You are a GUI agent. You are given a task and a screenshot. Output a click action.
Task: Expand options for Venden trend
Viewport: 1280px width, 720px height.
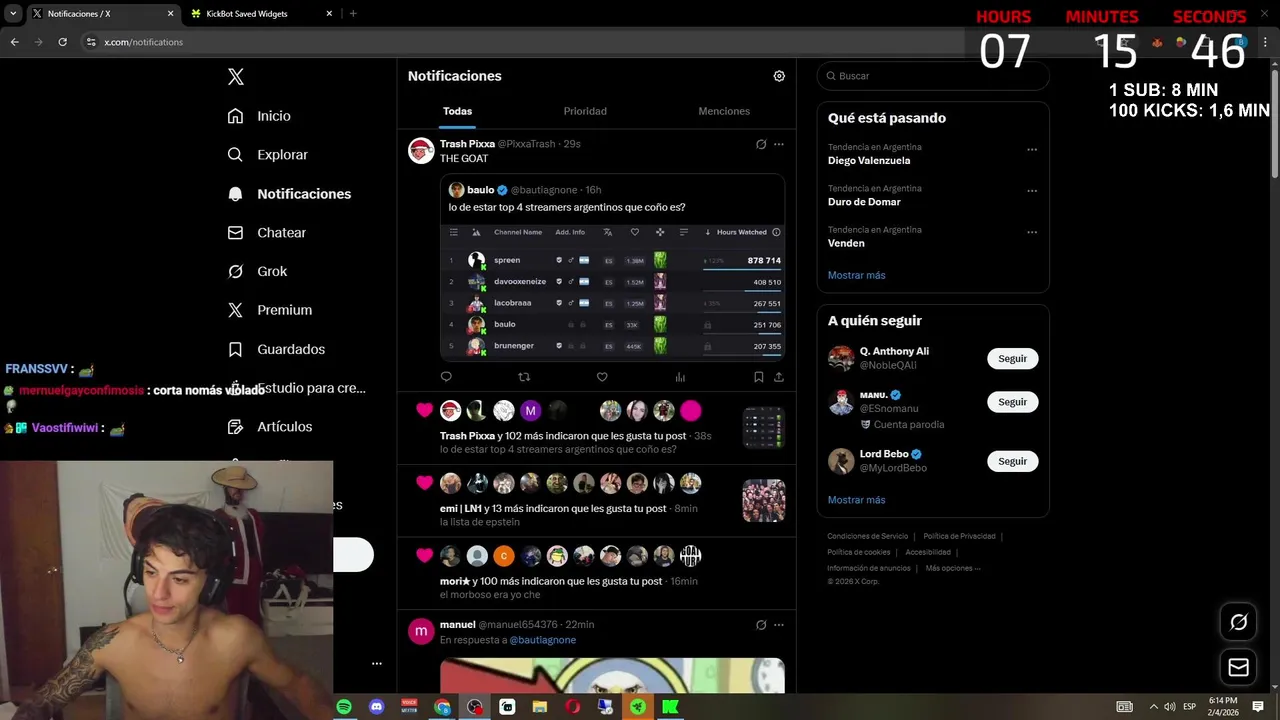click(1032, 232)
